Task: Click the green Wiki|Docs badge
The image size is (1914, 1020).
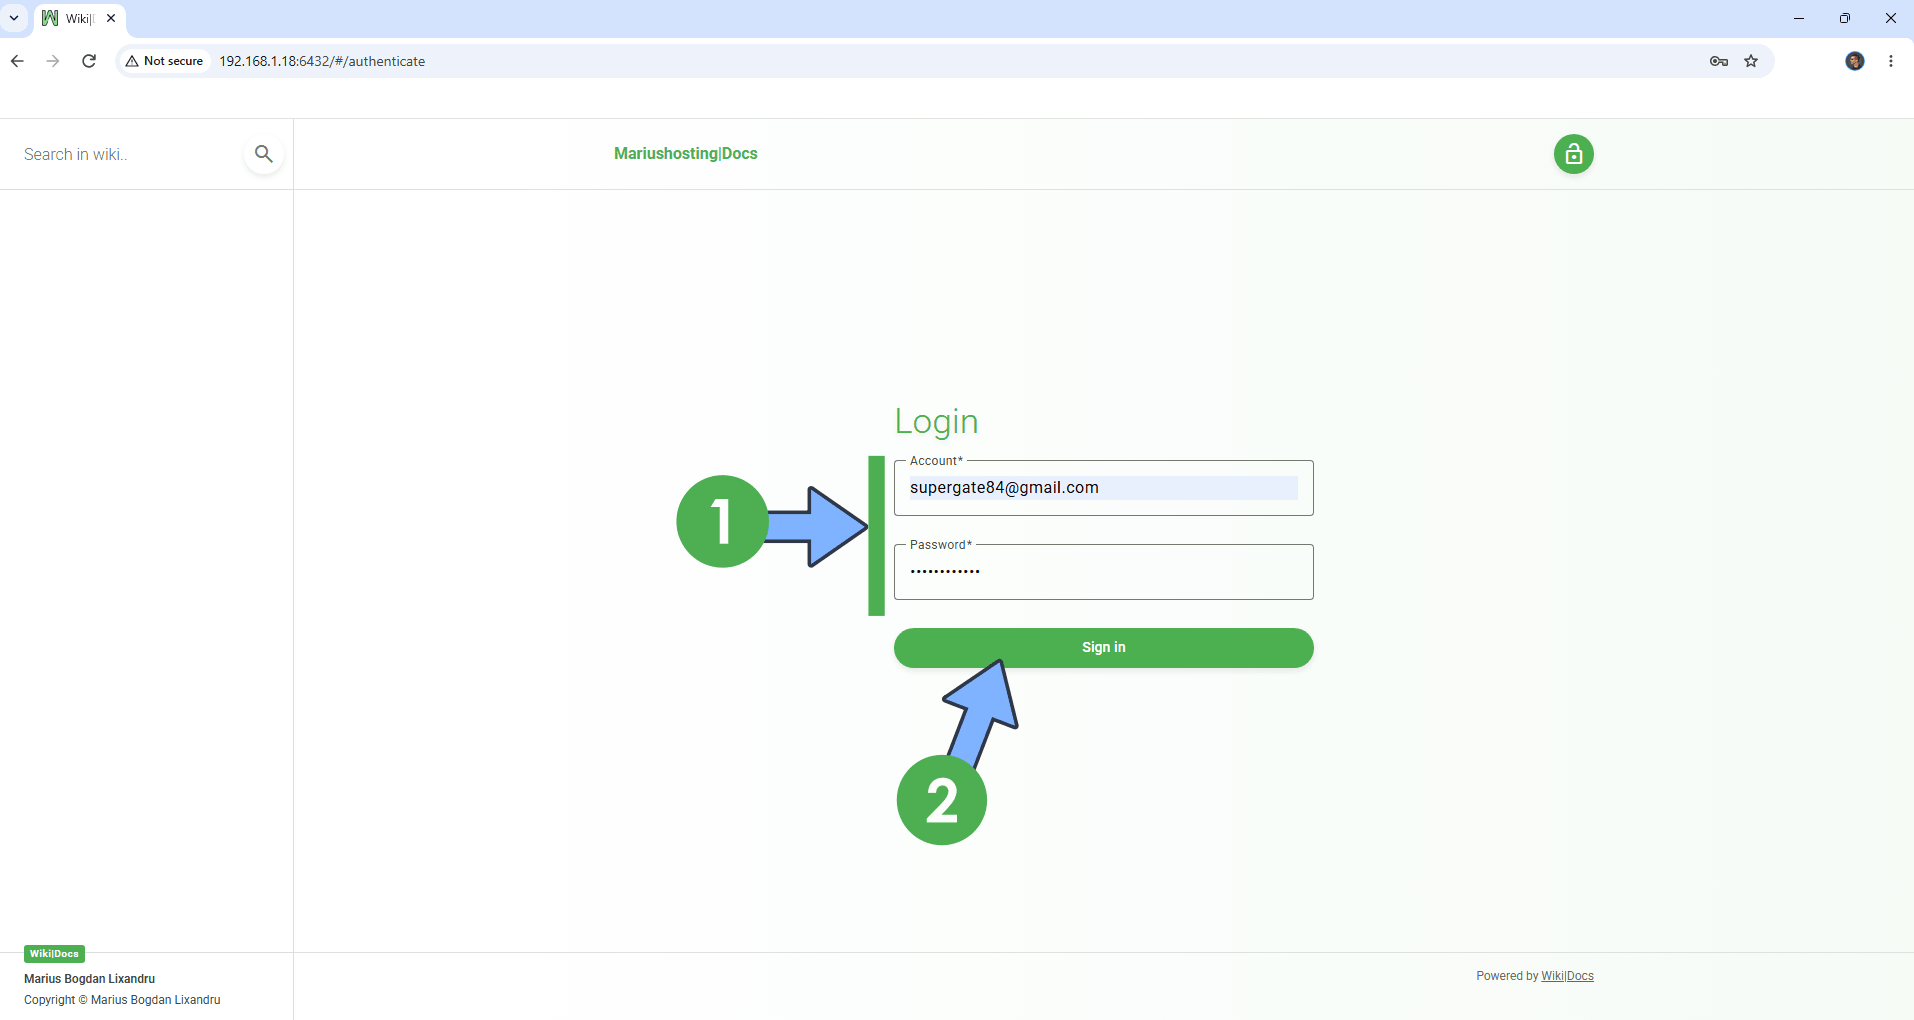Action: coord(54,954)
